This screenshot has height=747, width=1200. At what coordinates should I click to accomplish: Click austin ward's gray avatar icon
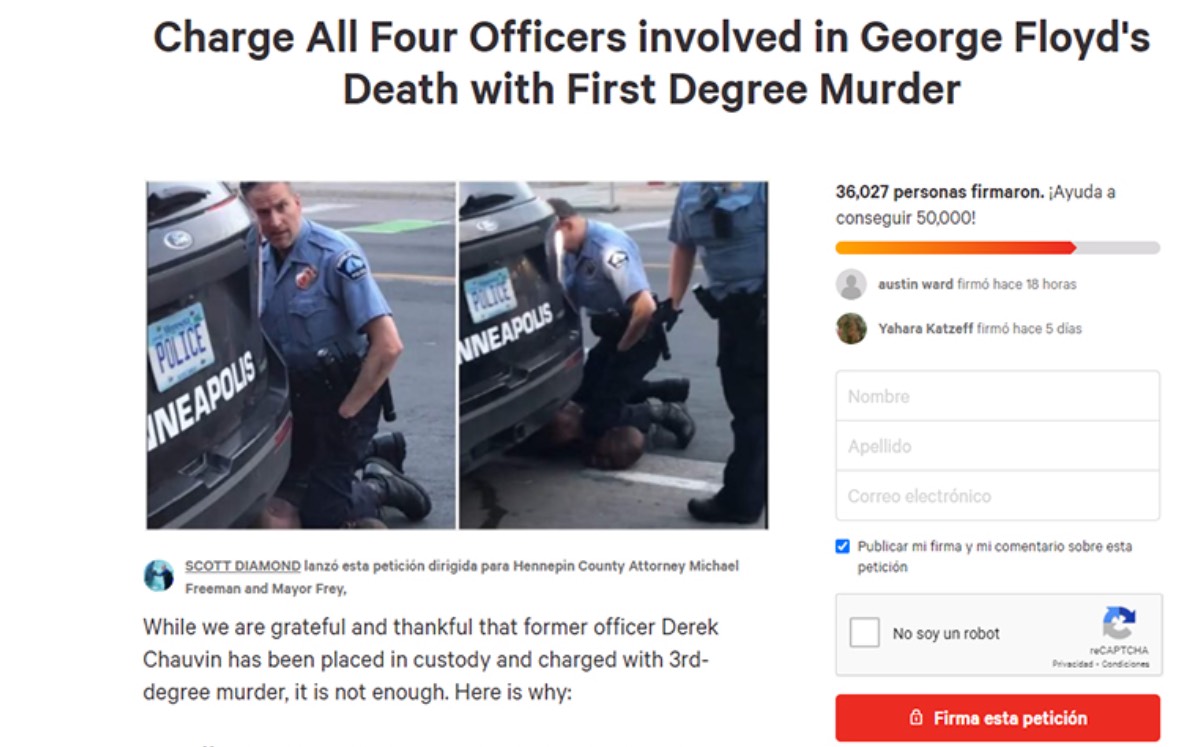(851, 284)
